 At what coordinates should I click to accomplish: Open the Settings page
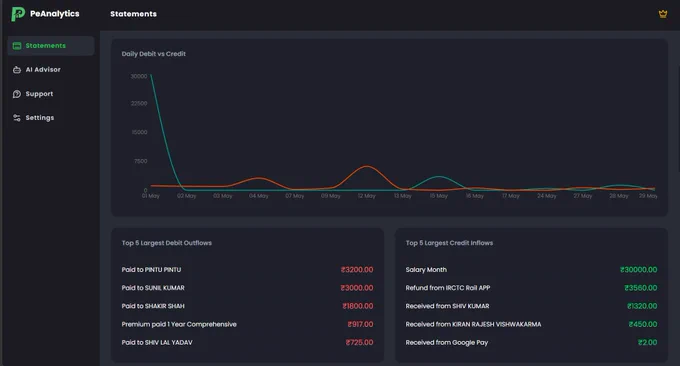tap(51, 118)
